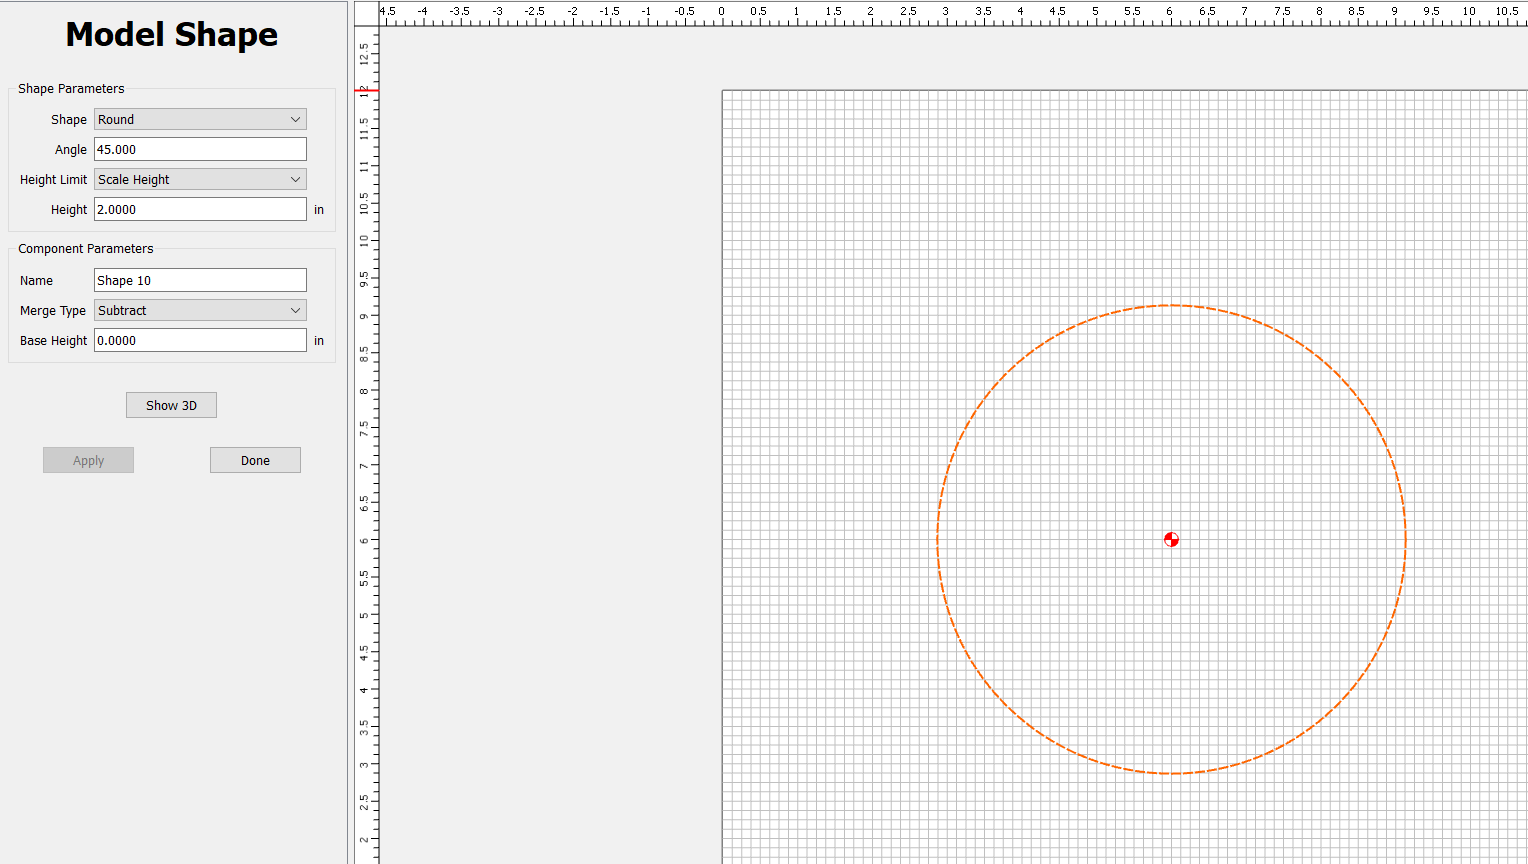This screenshot has height=864, width=1528.
Task: Click the Model Shape heading
Action: tap(172, 35)
